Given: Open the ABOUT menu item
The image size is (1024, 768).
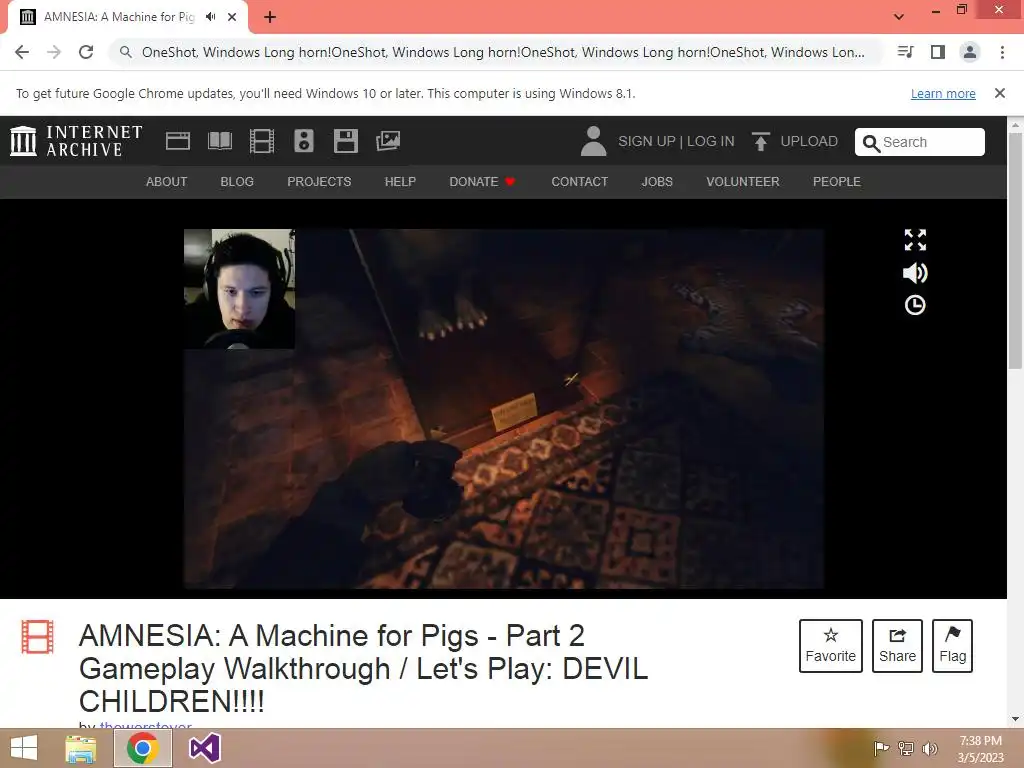Looking at the screenshot, I should pos(167,182).
